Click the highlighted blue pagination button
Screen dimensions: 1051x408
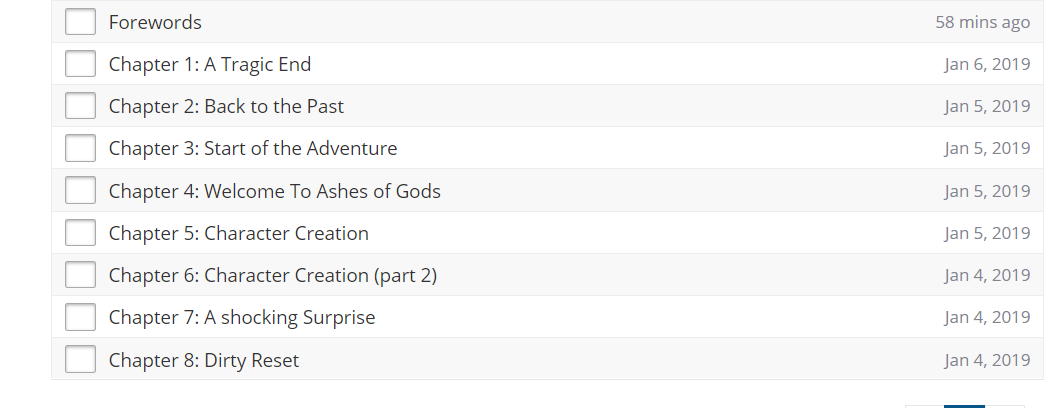coord(964,405)
